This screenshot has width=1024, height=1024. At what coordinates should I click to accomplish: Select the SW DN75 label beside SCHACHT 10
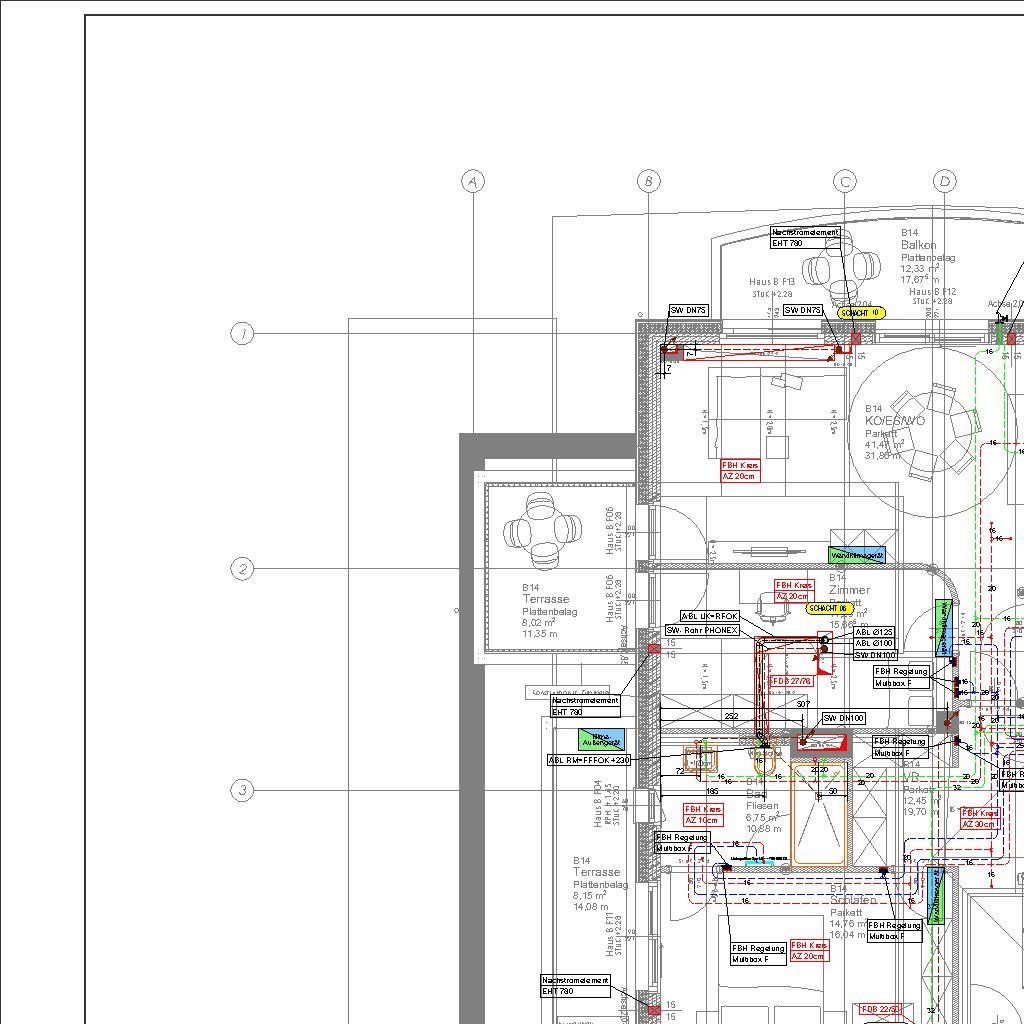(x=803, y=310)
